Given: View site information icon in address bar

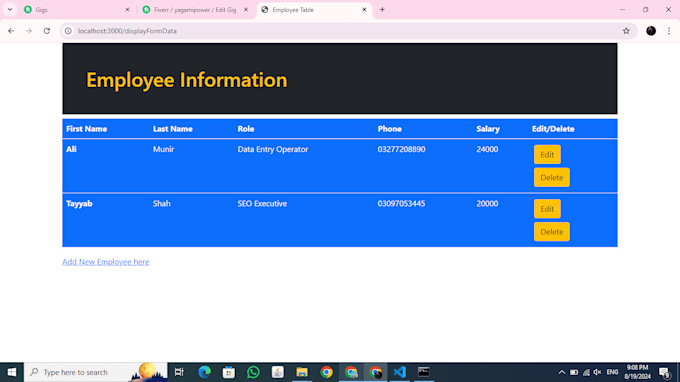Looking at the screenshot, I should [x=68, y=31].
